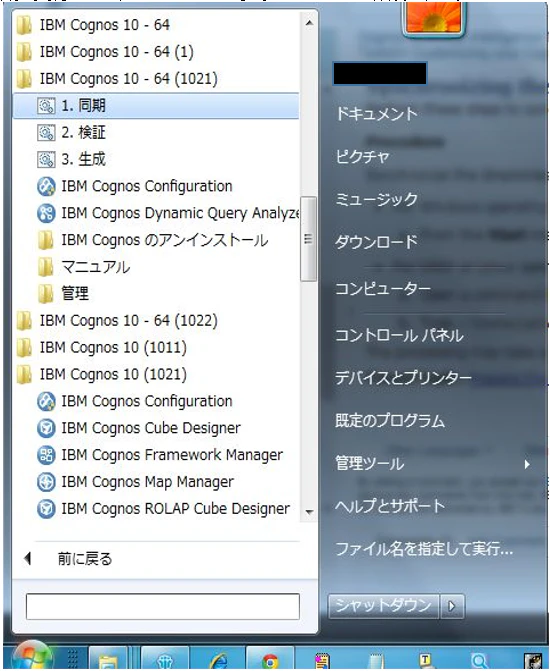Click the program list scroll-up arrow

(309, 23)
